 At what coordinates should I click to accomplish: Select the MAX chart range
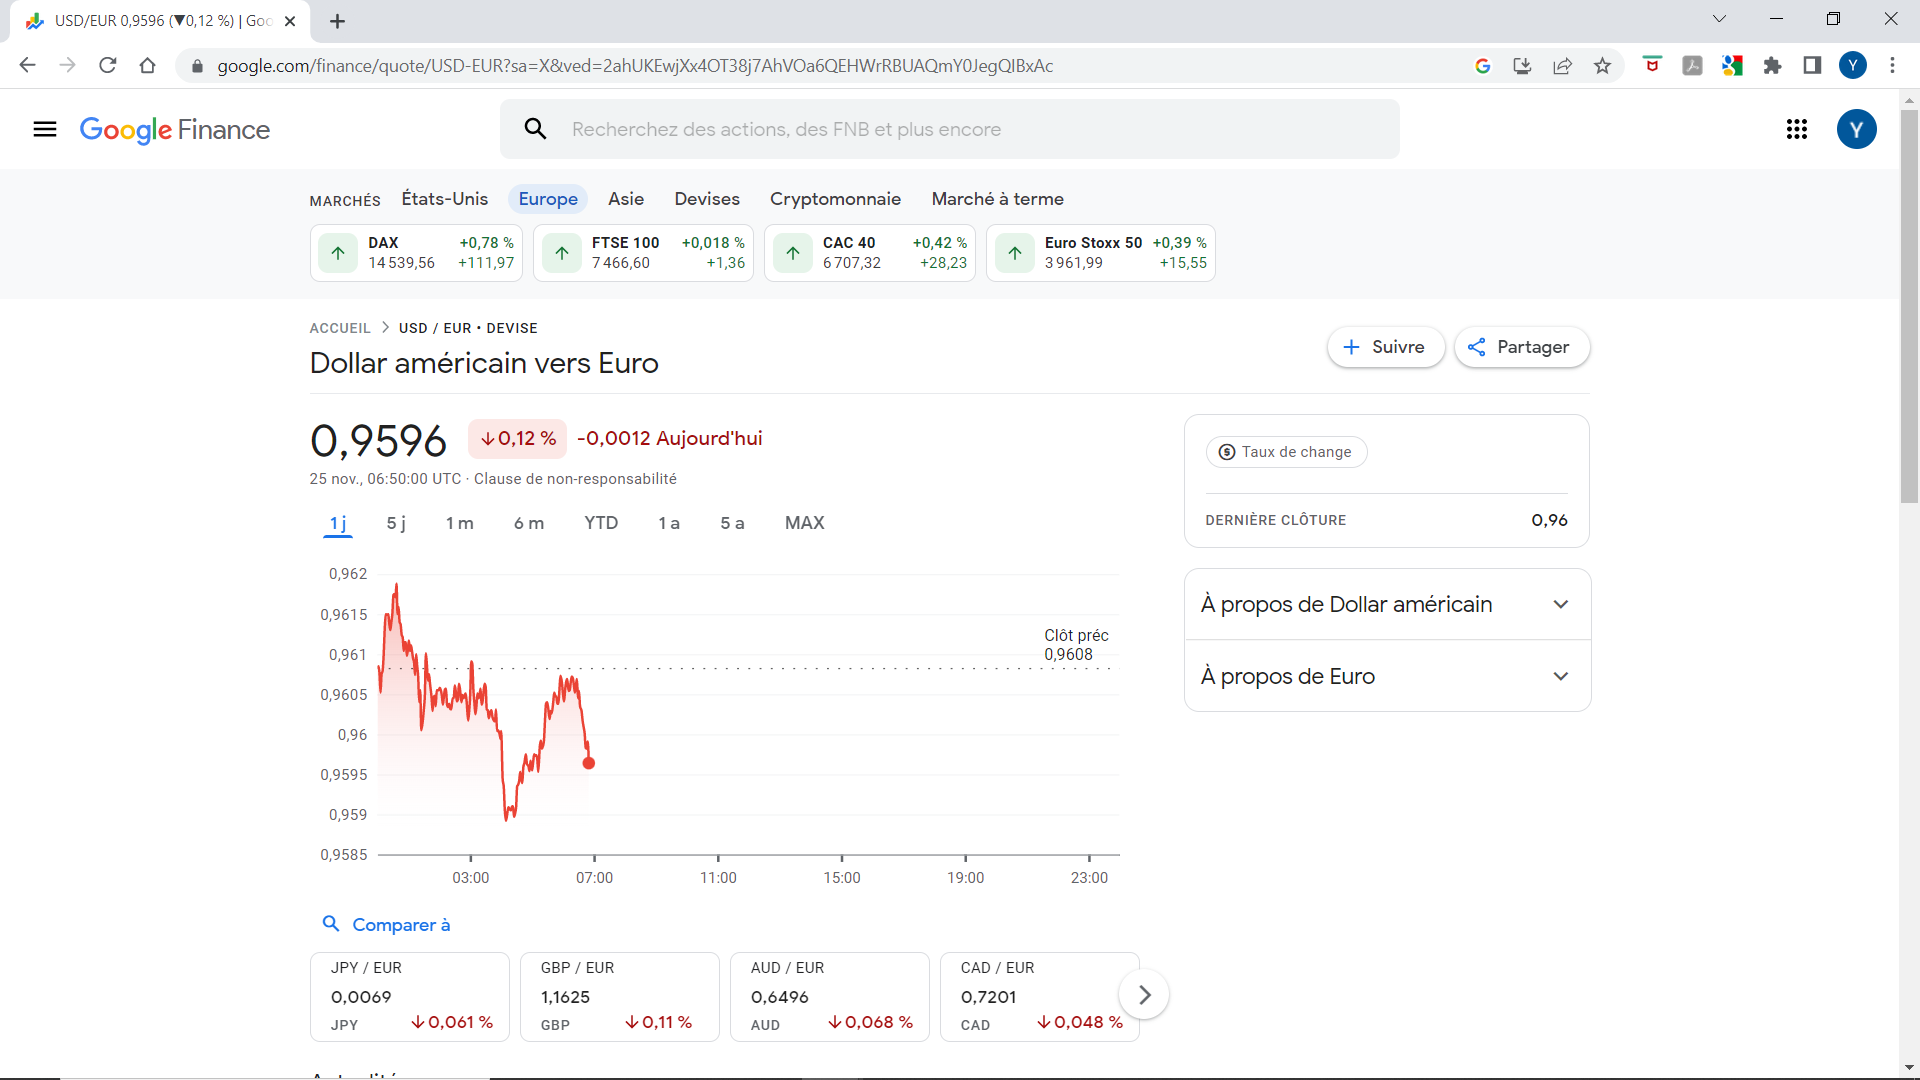804,523
